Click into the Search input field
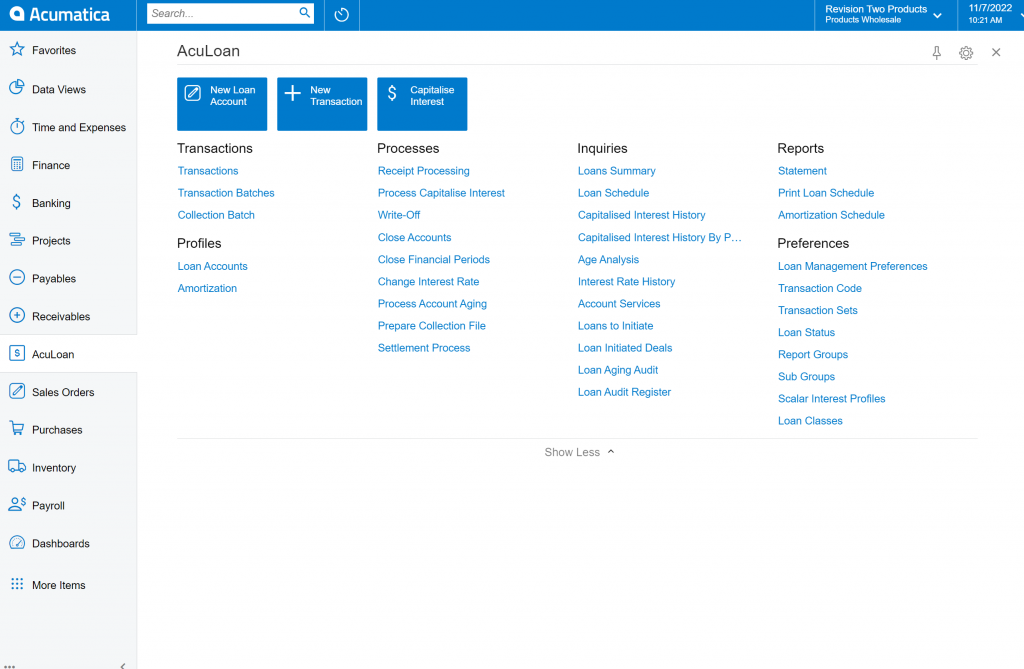The width and height of the screenshot is (1024, 669). click(x=222, y=14)
